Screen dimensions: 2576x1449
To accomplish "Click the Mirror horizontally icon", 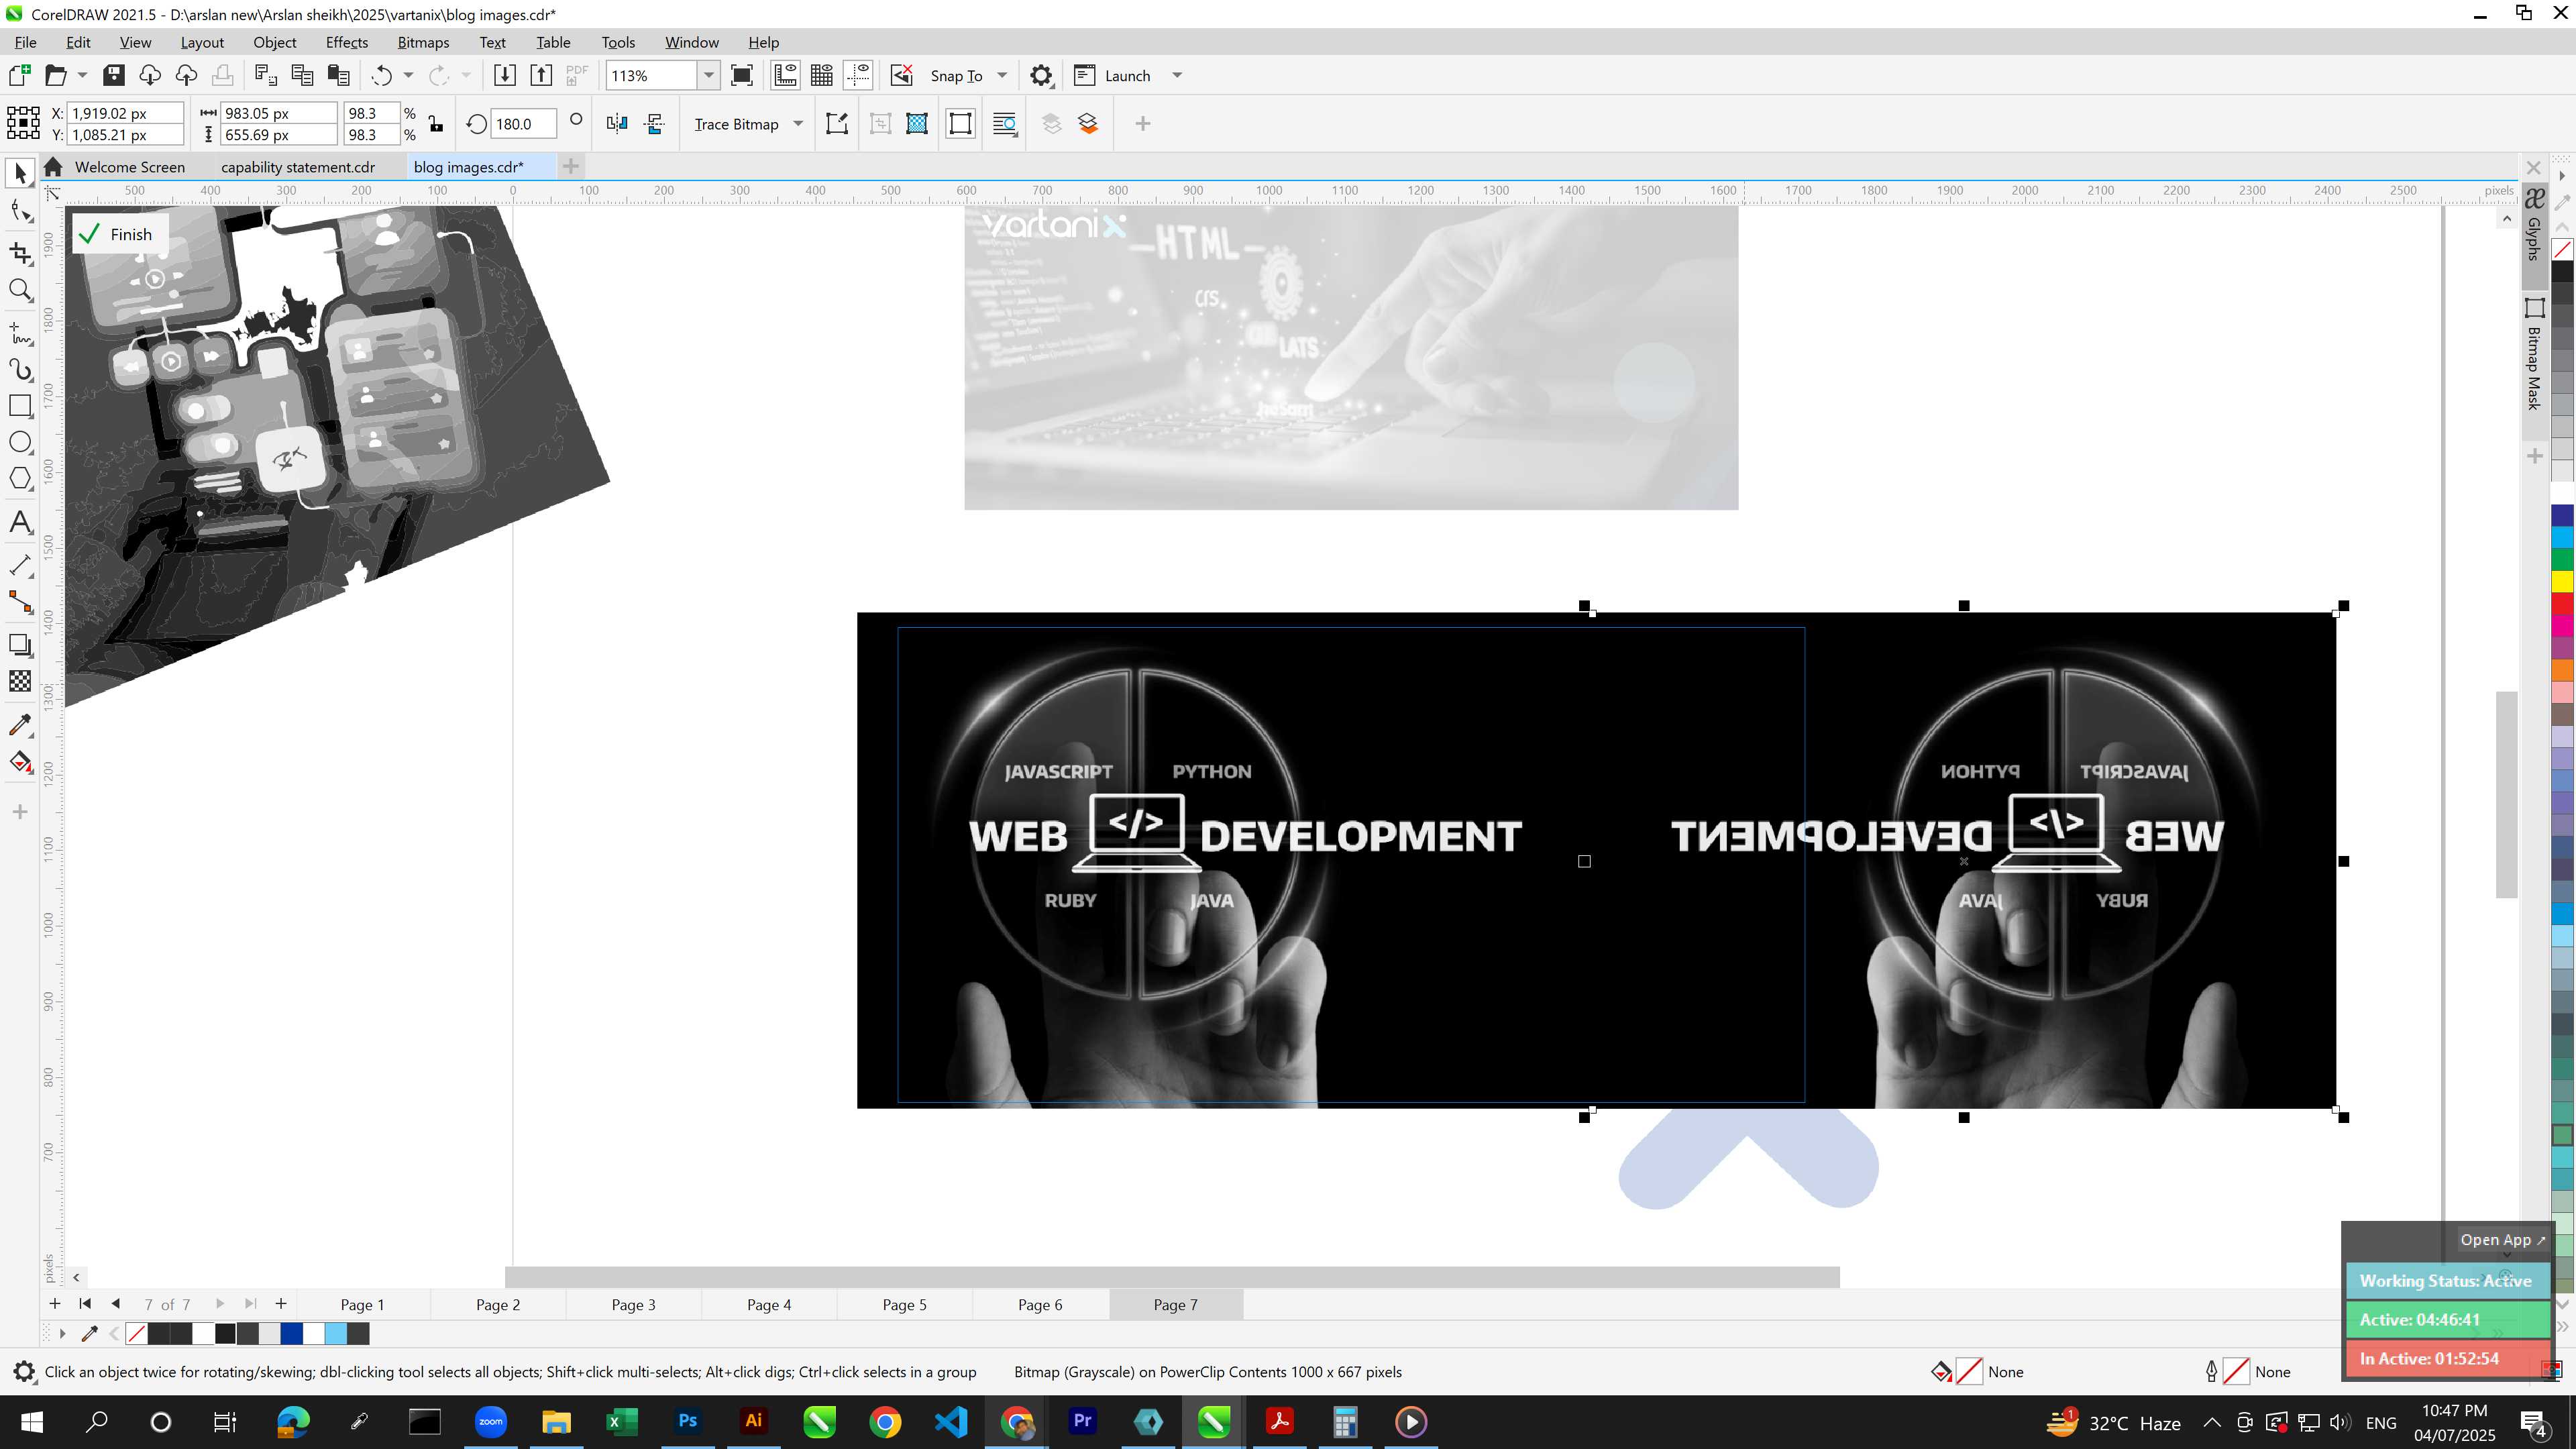I will click(x=617, y=124).
